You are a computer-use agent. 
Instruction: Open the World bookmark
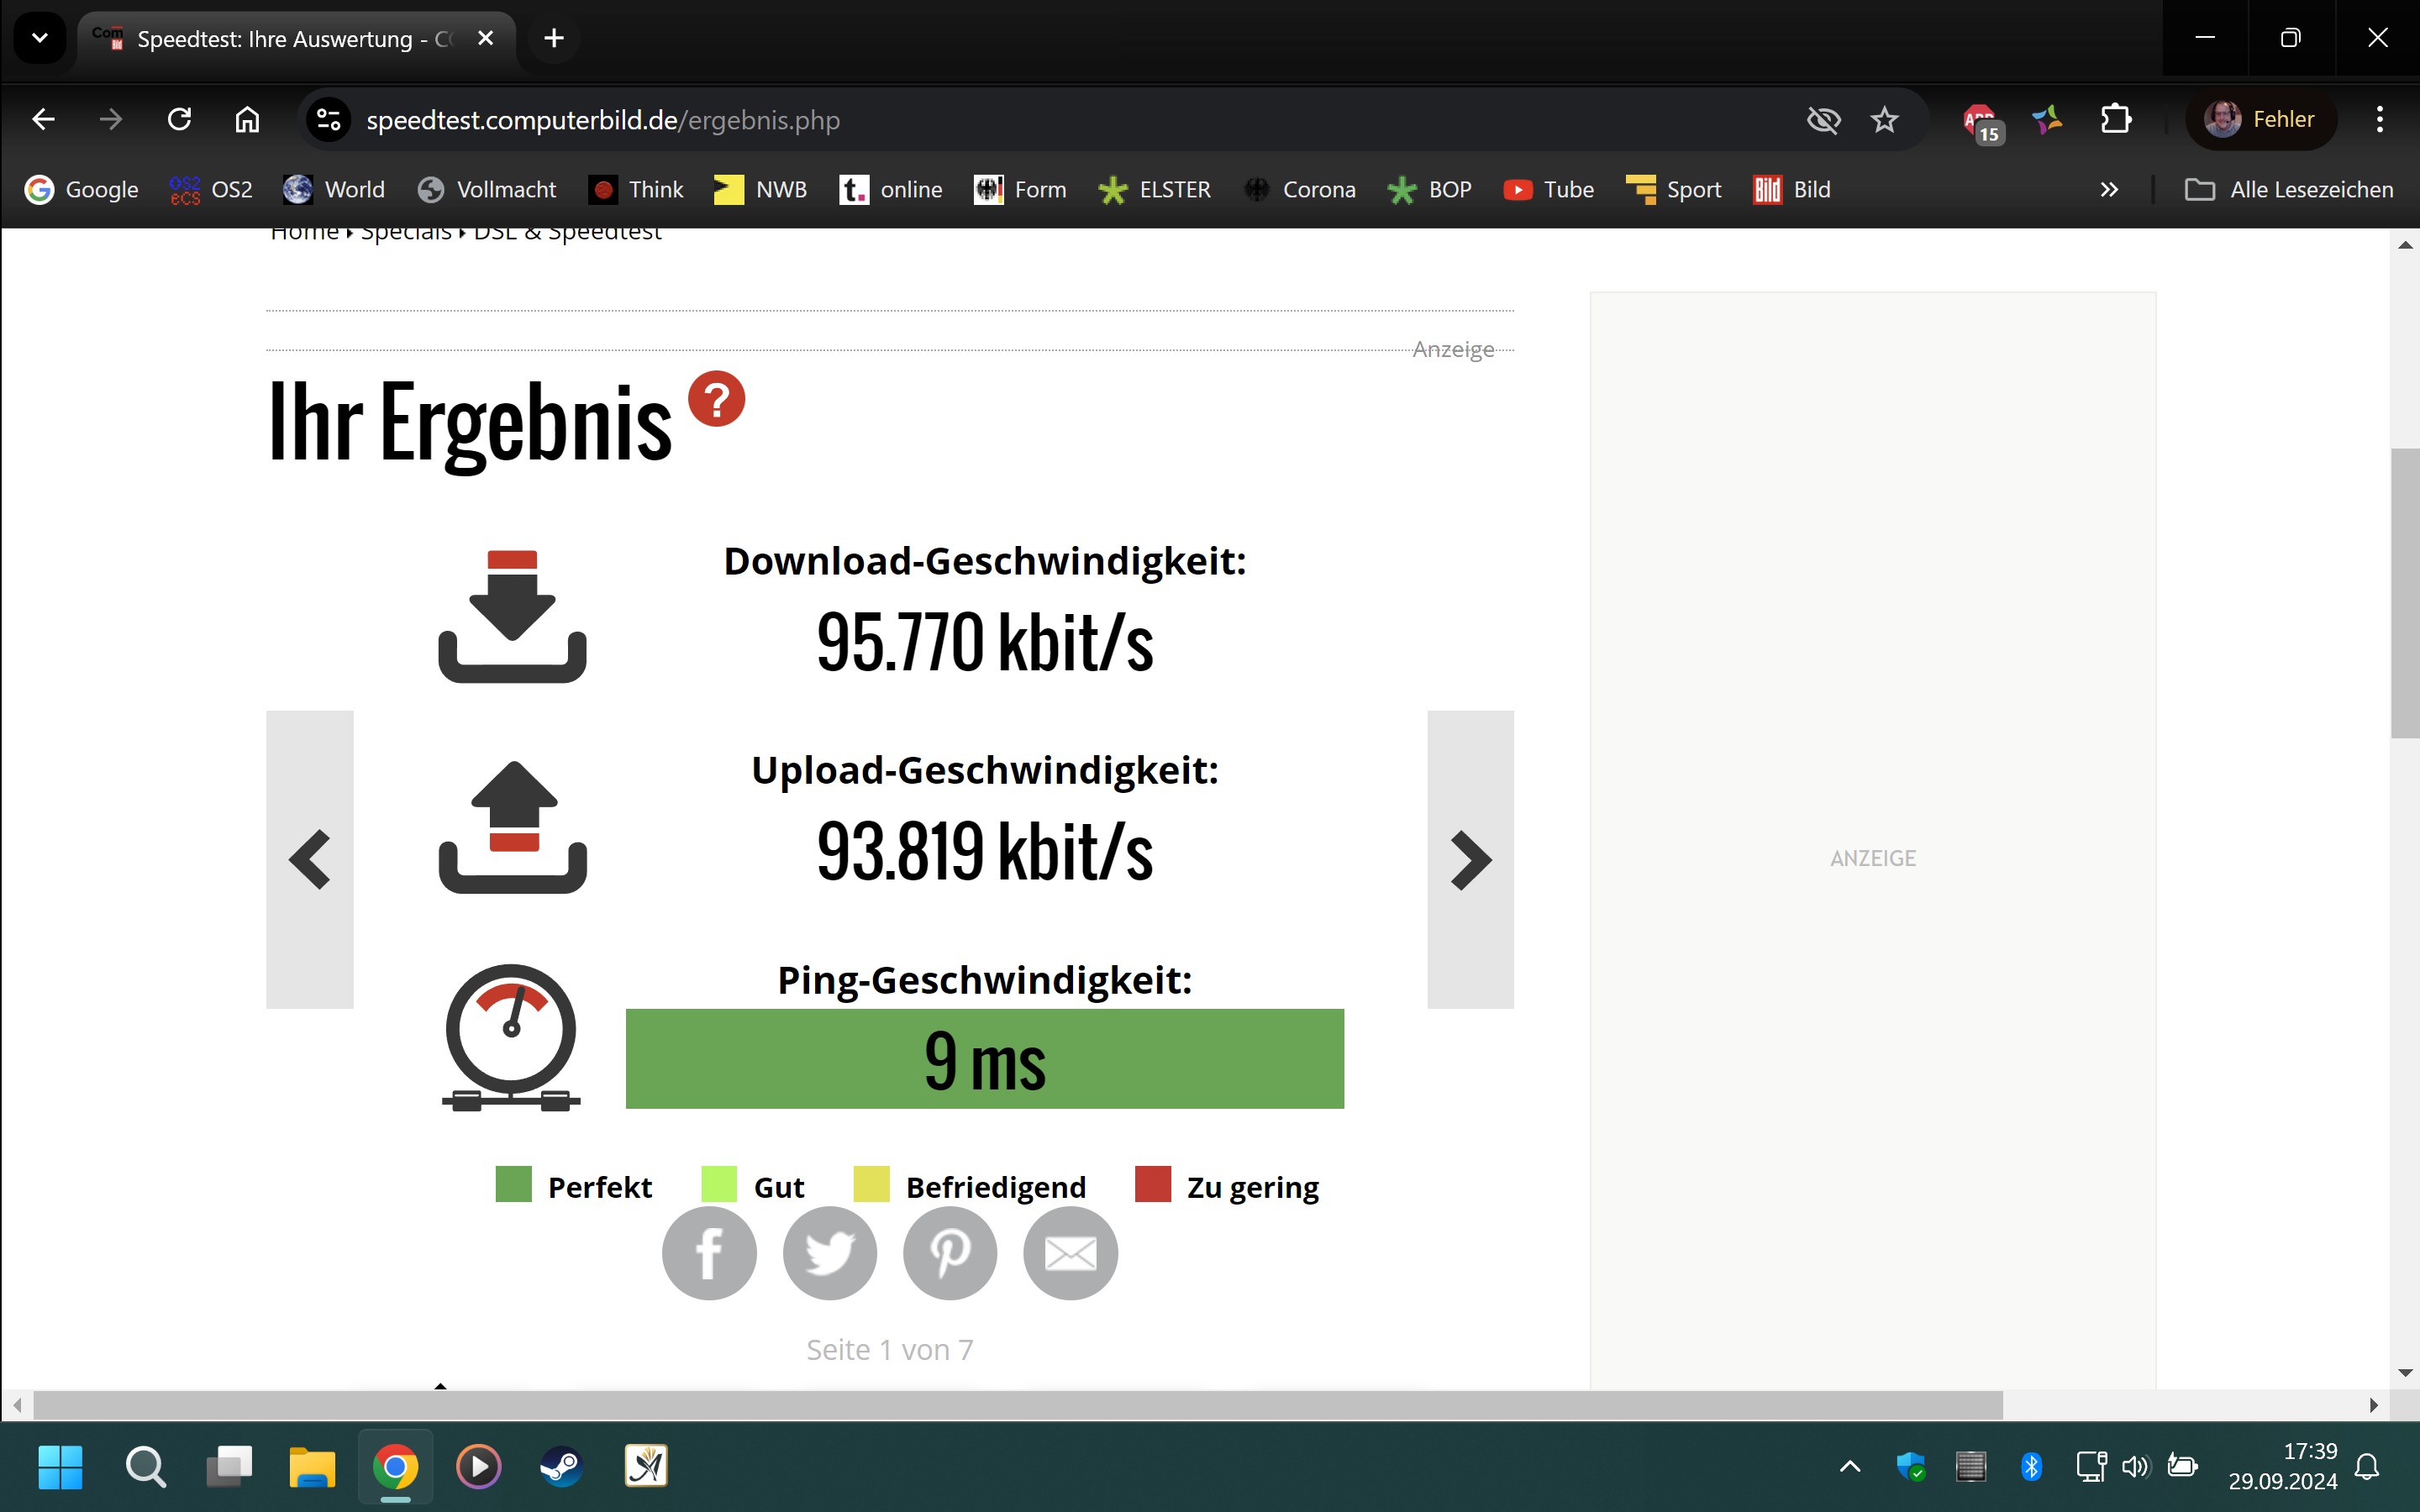tap(334, 189)
